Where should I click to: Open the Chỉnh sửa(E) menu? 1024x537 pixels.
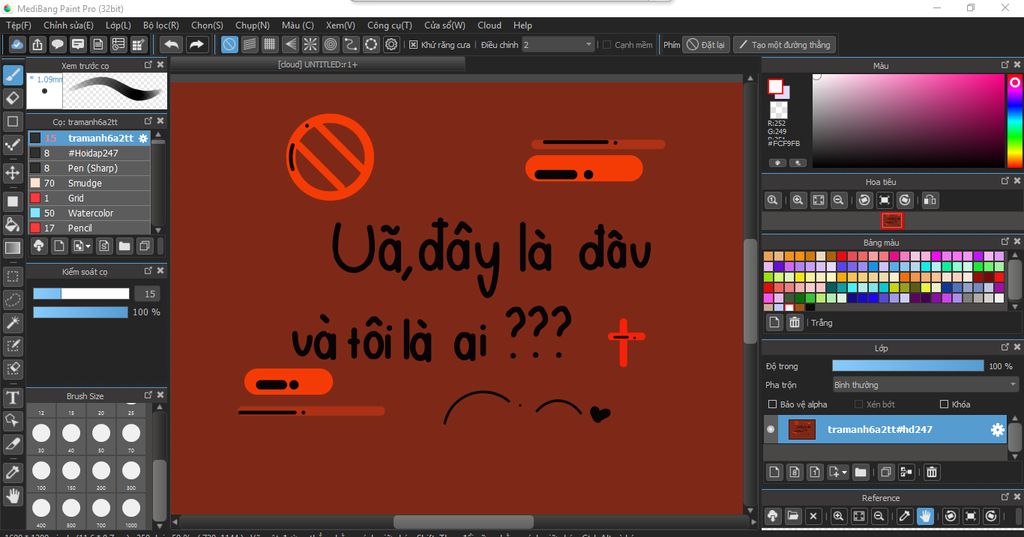pos(68,25)
